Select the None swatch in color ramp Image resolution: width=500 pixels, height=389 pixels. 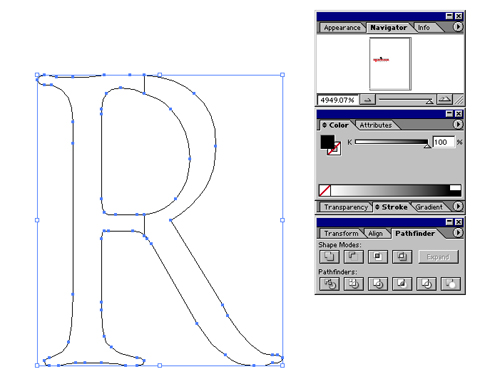pos(325,190)
